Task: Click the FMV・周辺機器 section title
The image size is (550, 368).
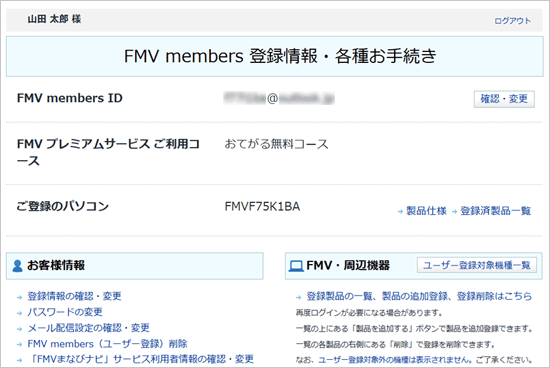Action: 348,266
